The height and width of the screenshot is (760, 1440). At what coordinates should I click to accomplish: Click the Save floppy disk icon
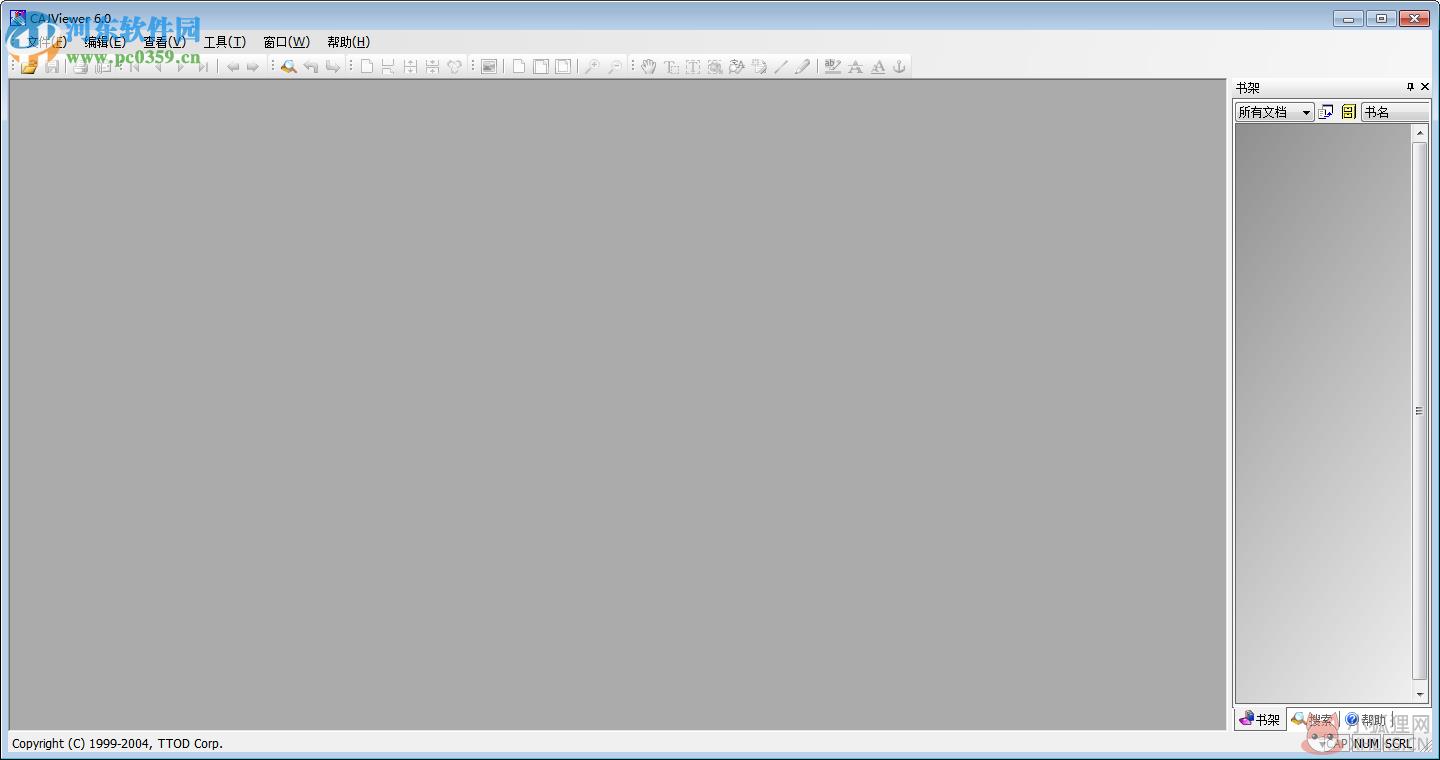[x=52, y=66]
